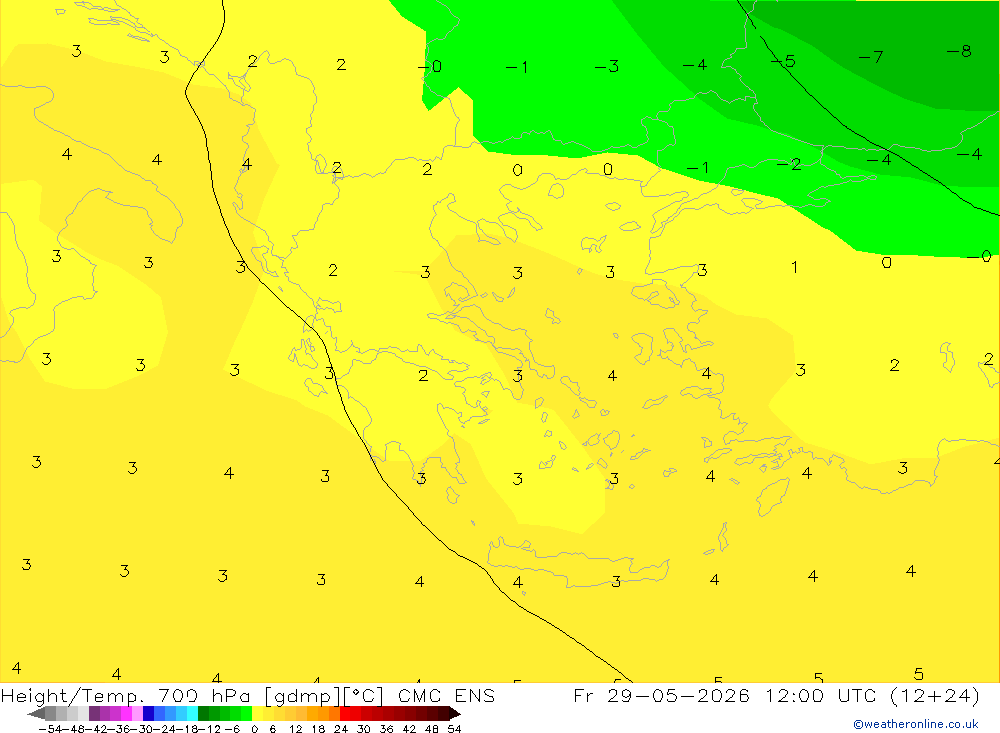
Task: Pick the dark green legend swatch above -12
Action: (x=203, y=713)
